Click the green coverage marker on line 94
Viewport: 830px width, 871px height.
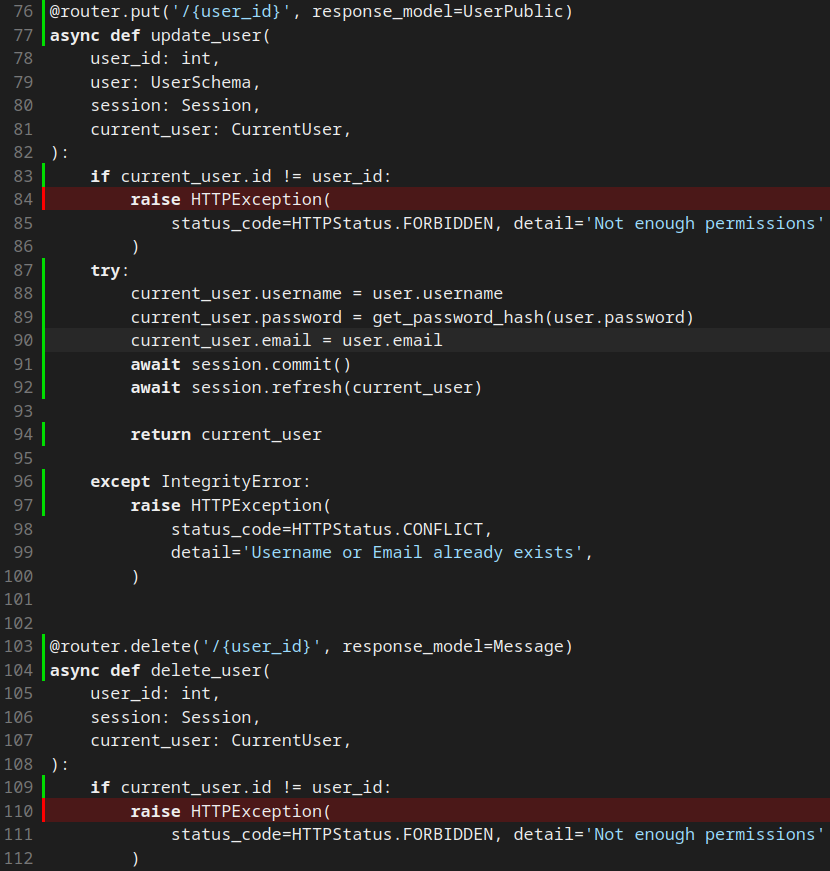click(44, 434)
